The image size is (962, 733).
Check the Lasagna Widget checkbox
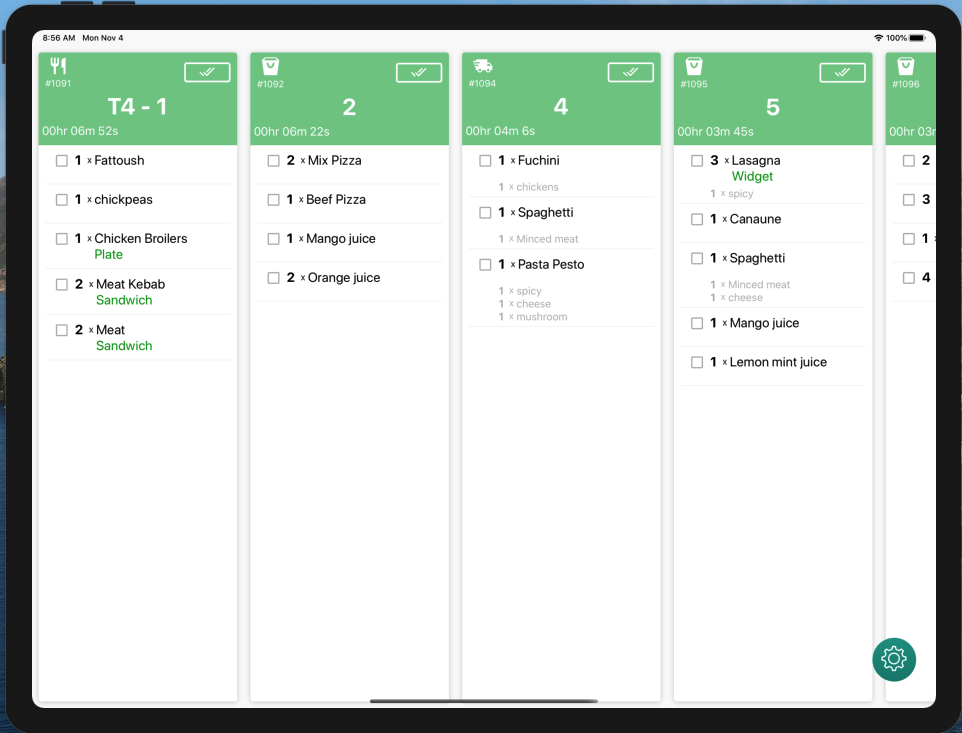point(696,161)
